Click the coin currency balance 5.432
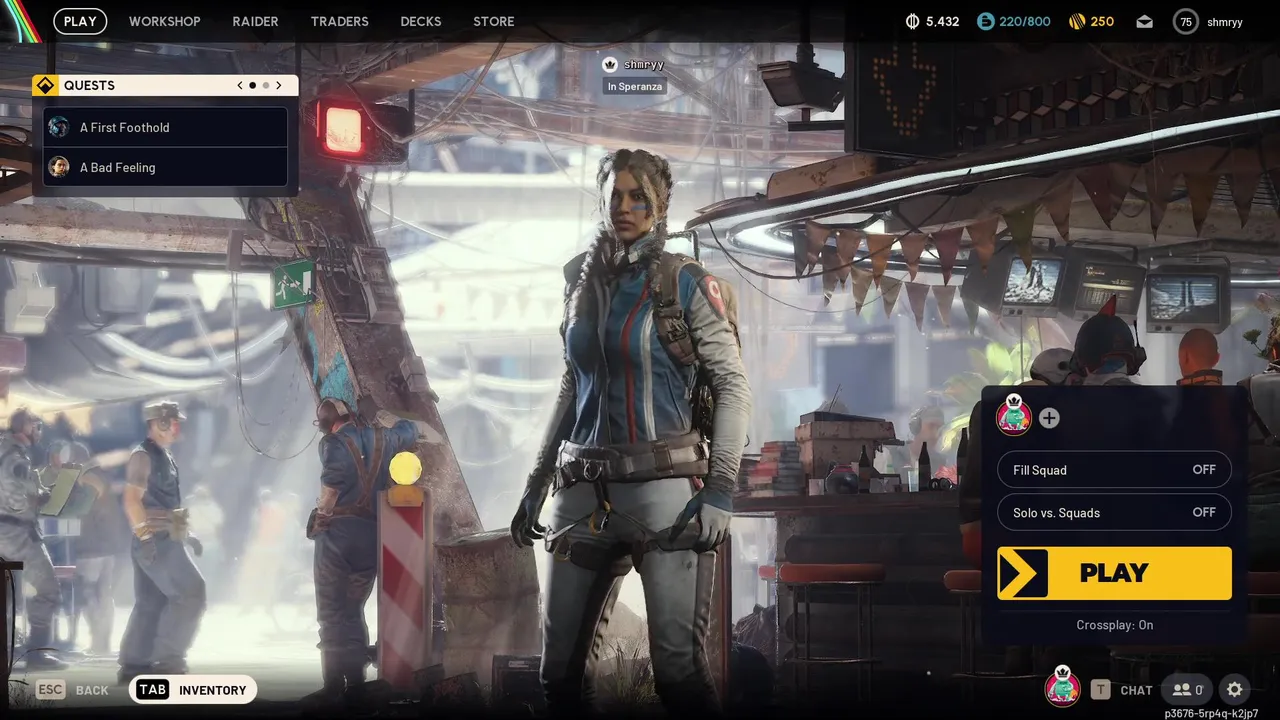1280x720 pixels. point(932,21)
